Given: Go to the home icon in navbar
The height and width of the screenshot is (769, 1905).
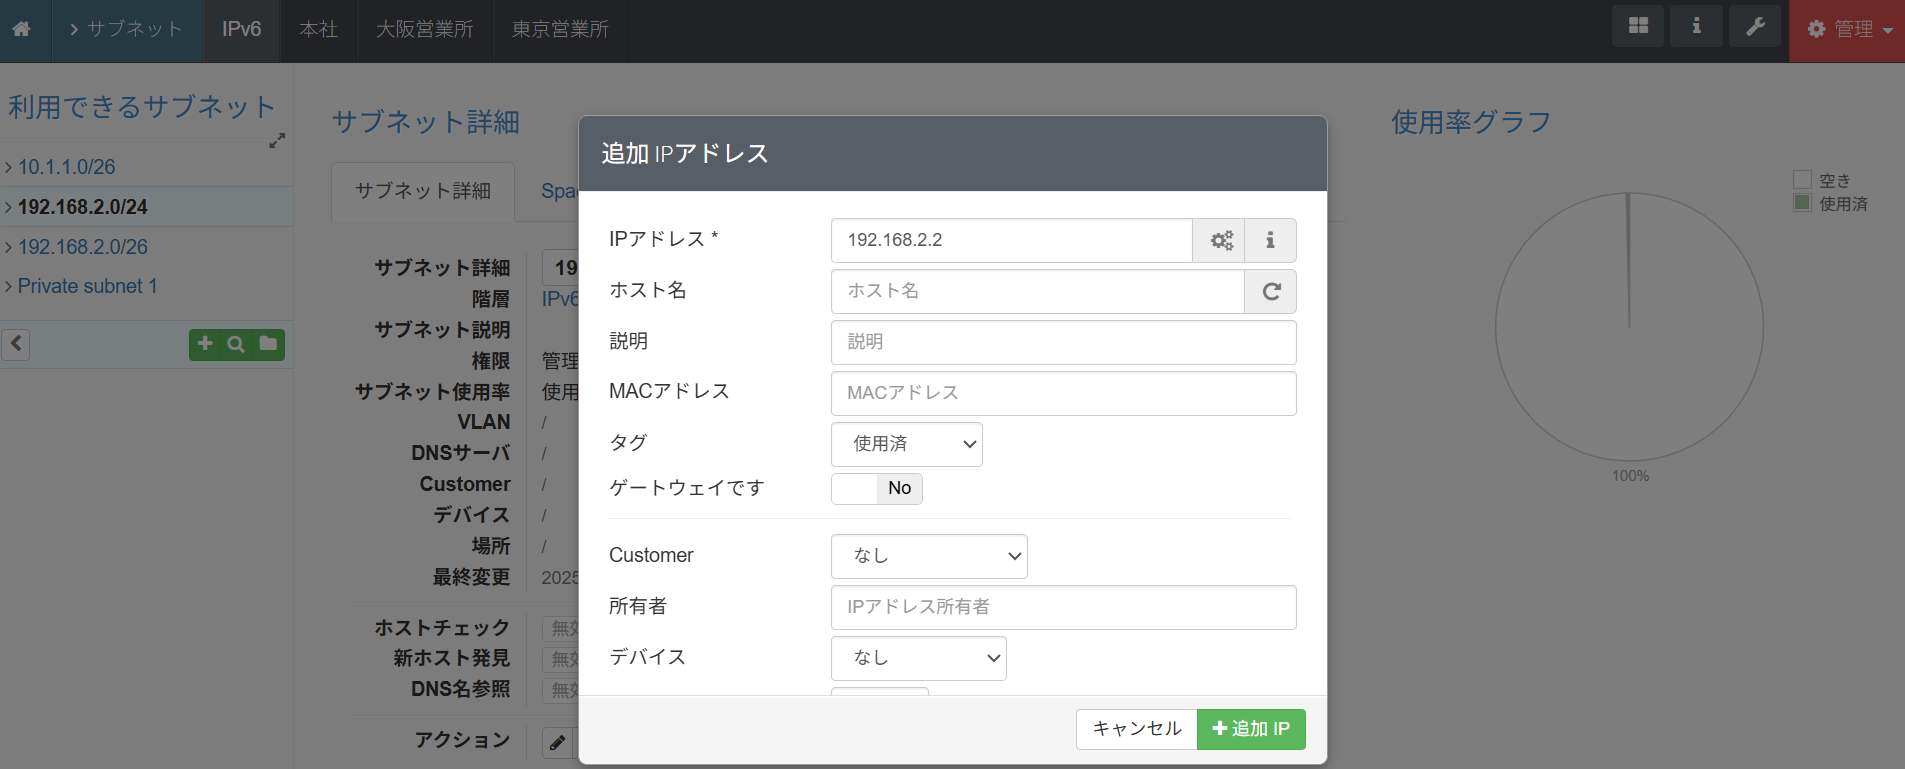Looking at the screenshot, I should [x=21, y=29].
